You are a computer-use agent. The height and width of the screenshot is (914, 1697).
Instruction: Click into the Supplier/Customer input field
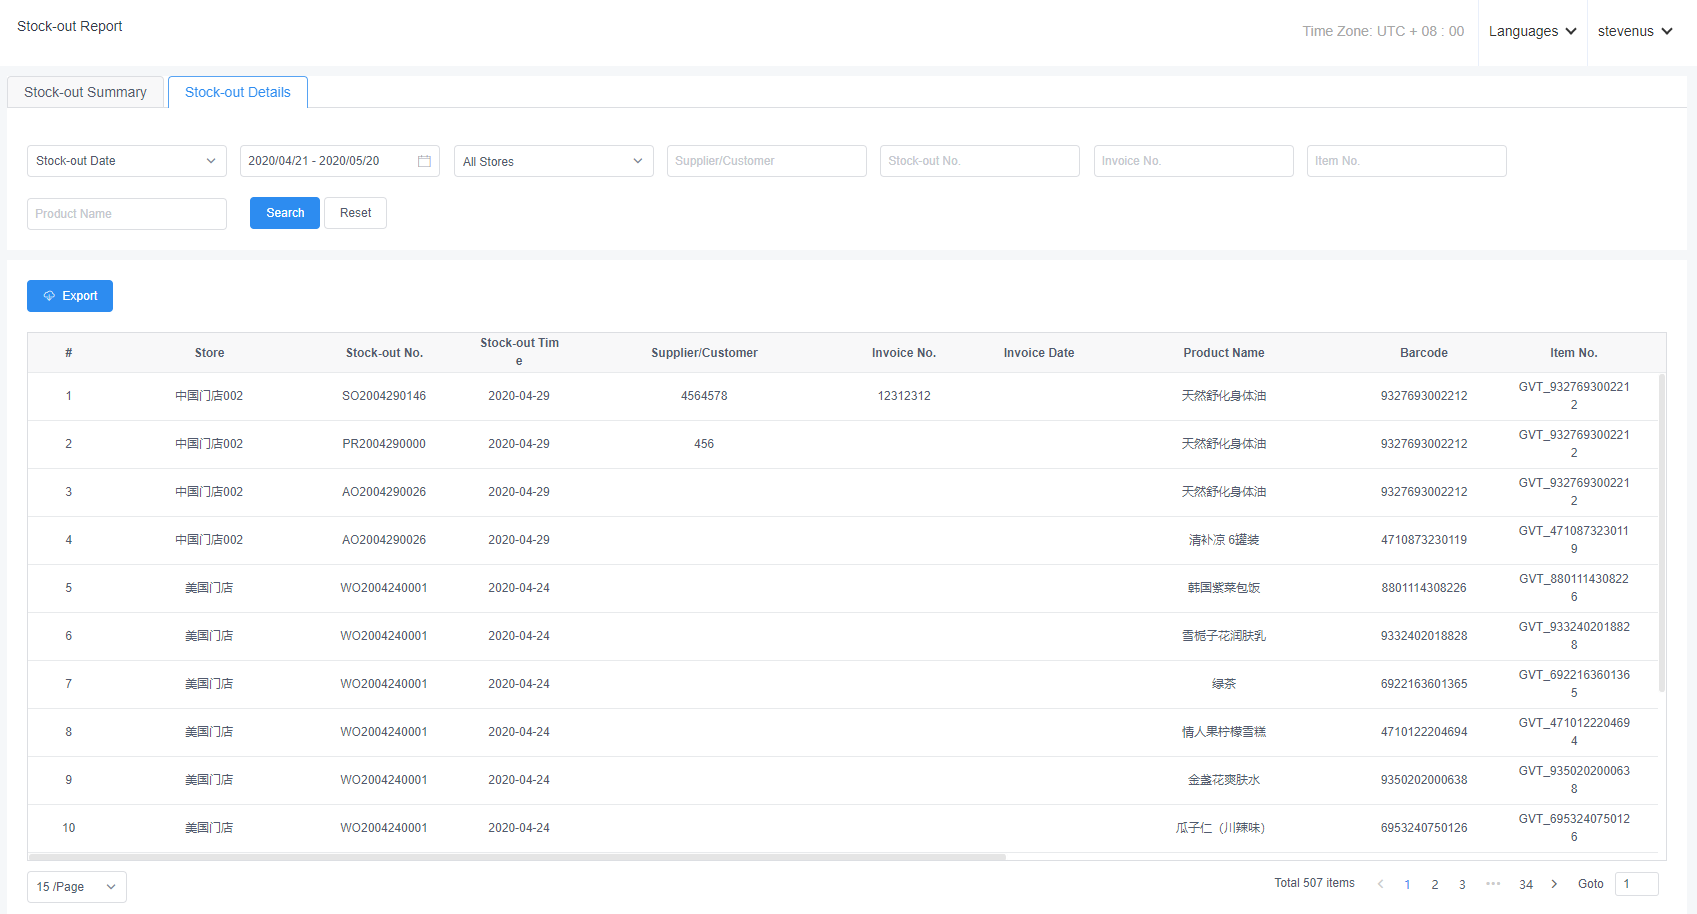click(766, 161)
